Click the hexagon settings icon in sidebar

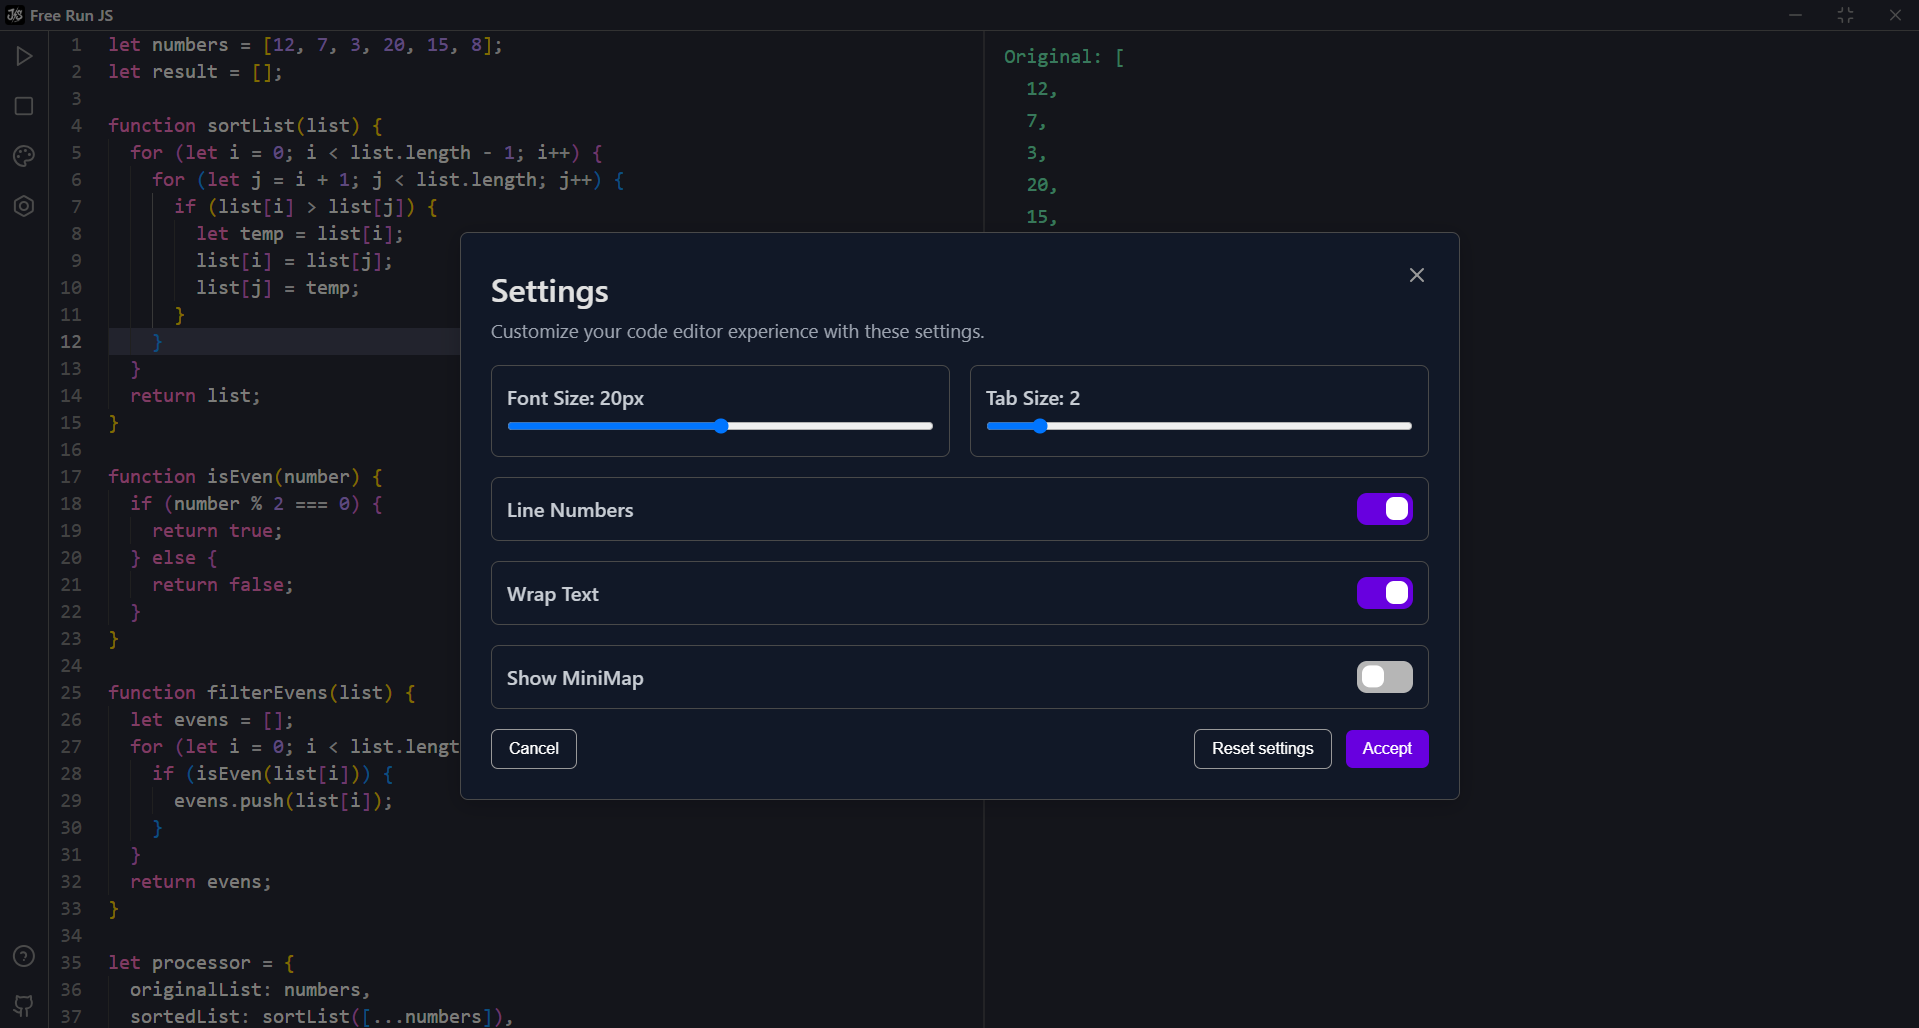(24, 206)
